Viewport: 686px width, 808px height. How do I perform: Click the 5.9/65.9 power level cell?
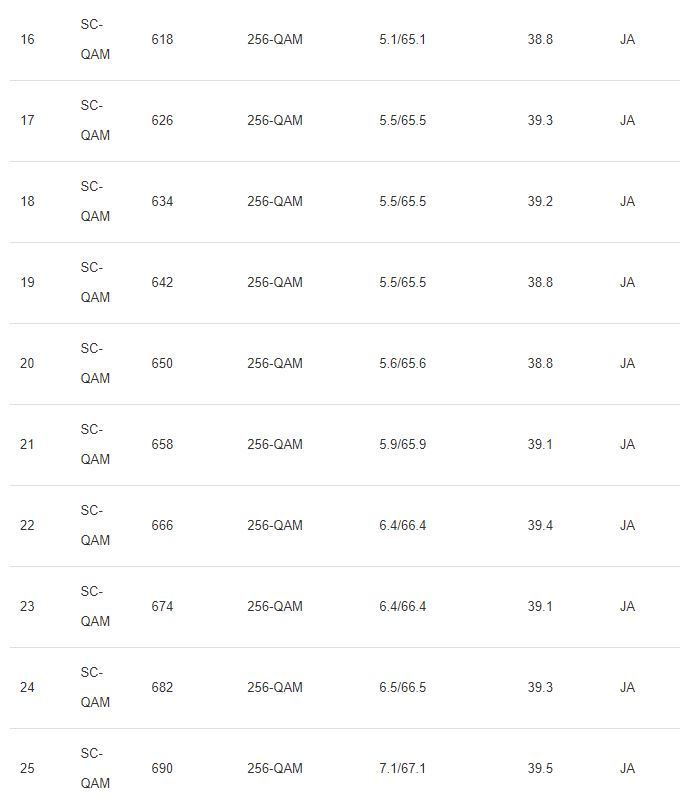(x=402, y=445)
